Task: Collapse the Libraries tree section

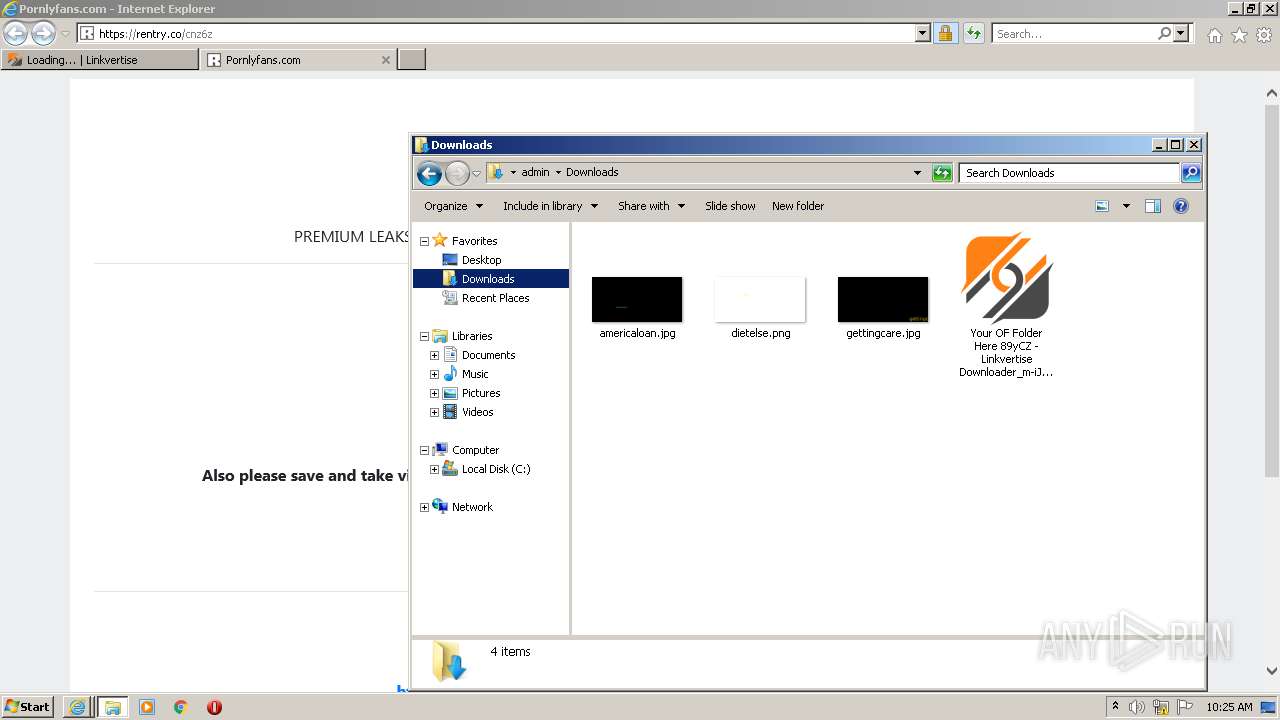Action: click(424, 336)
